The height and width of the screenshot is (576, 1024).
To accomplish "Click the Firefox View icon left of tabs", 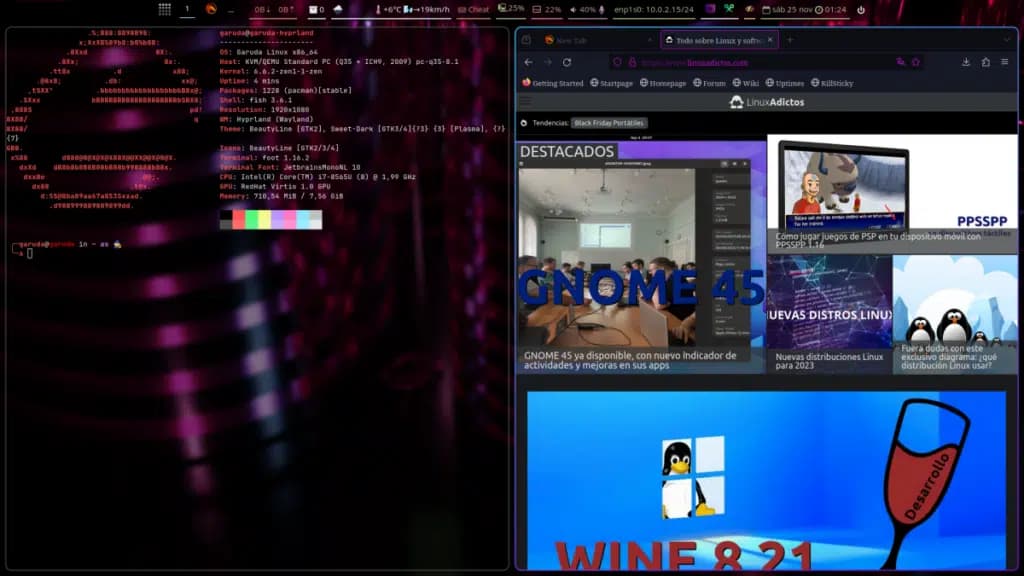I will tap(526, 40).
